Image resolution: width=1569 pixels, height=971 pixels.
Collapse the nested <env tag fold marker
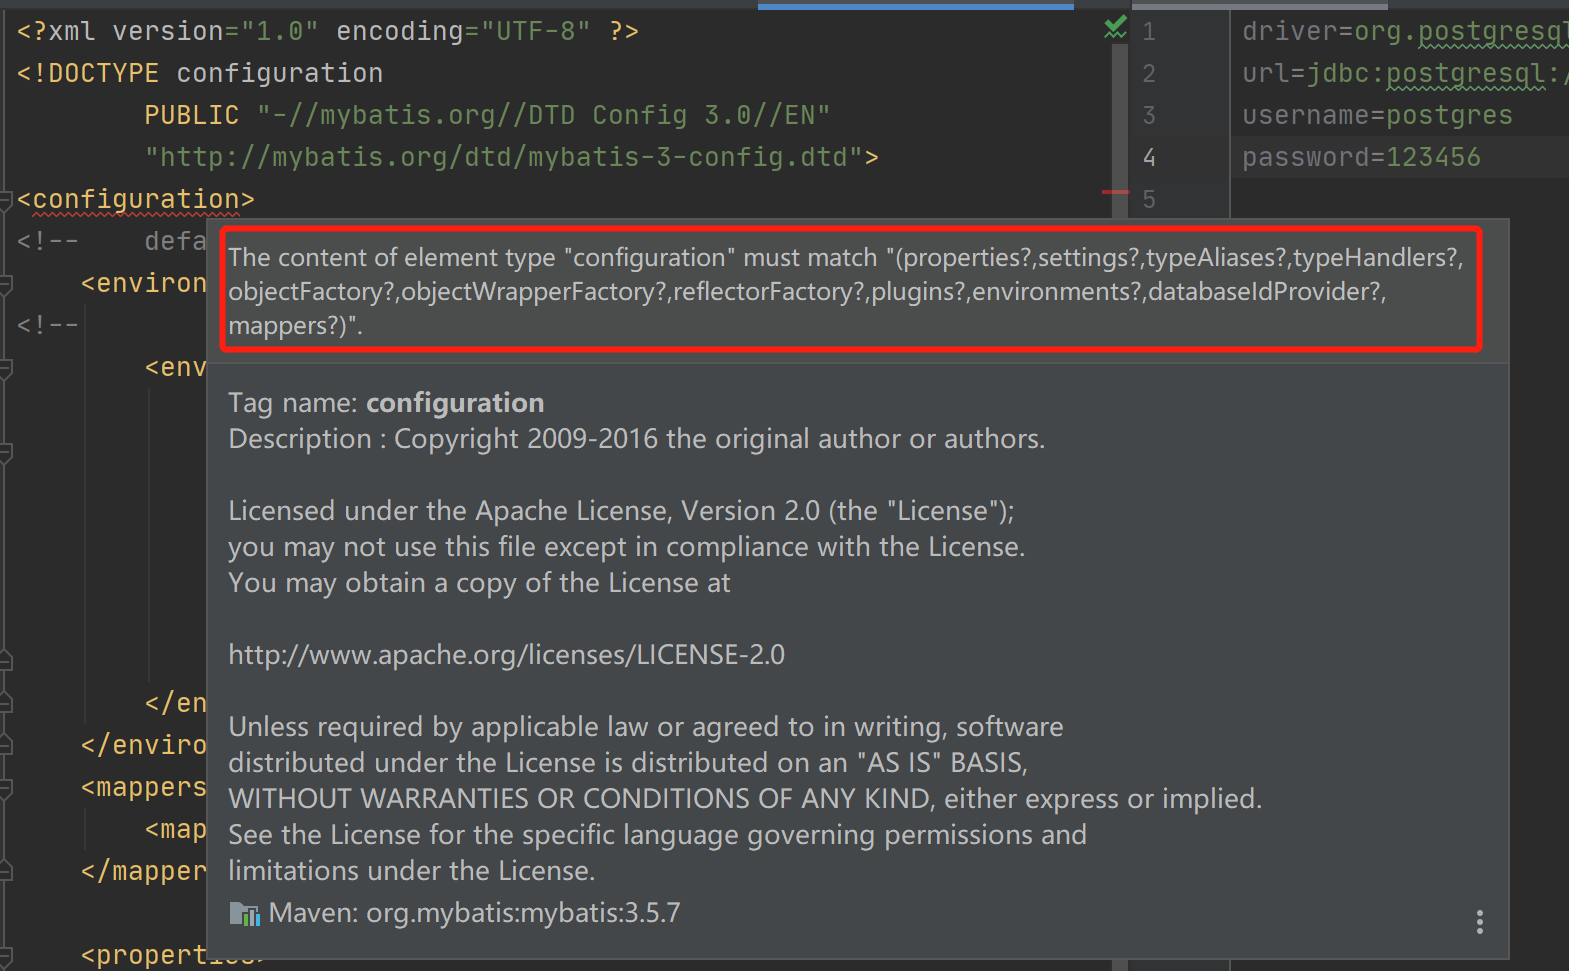[x=5, y=368]
